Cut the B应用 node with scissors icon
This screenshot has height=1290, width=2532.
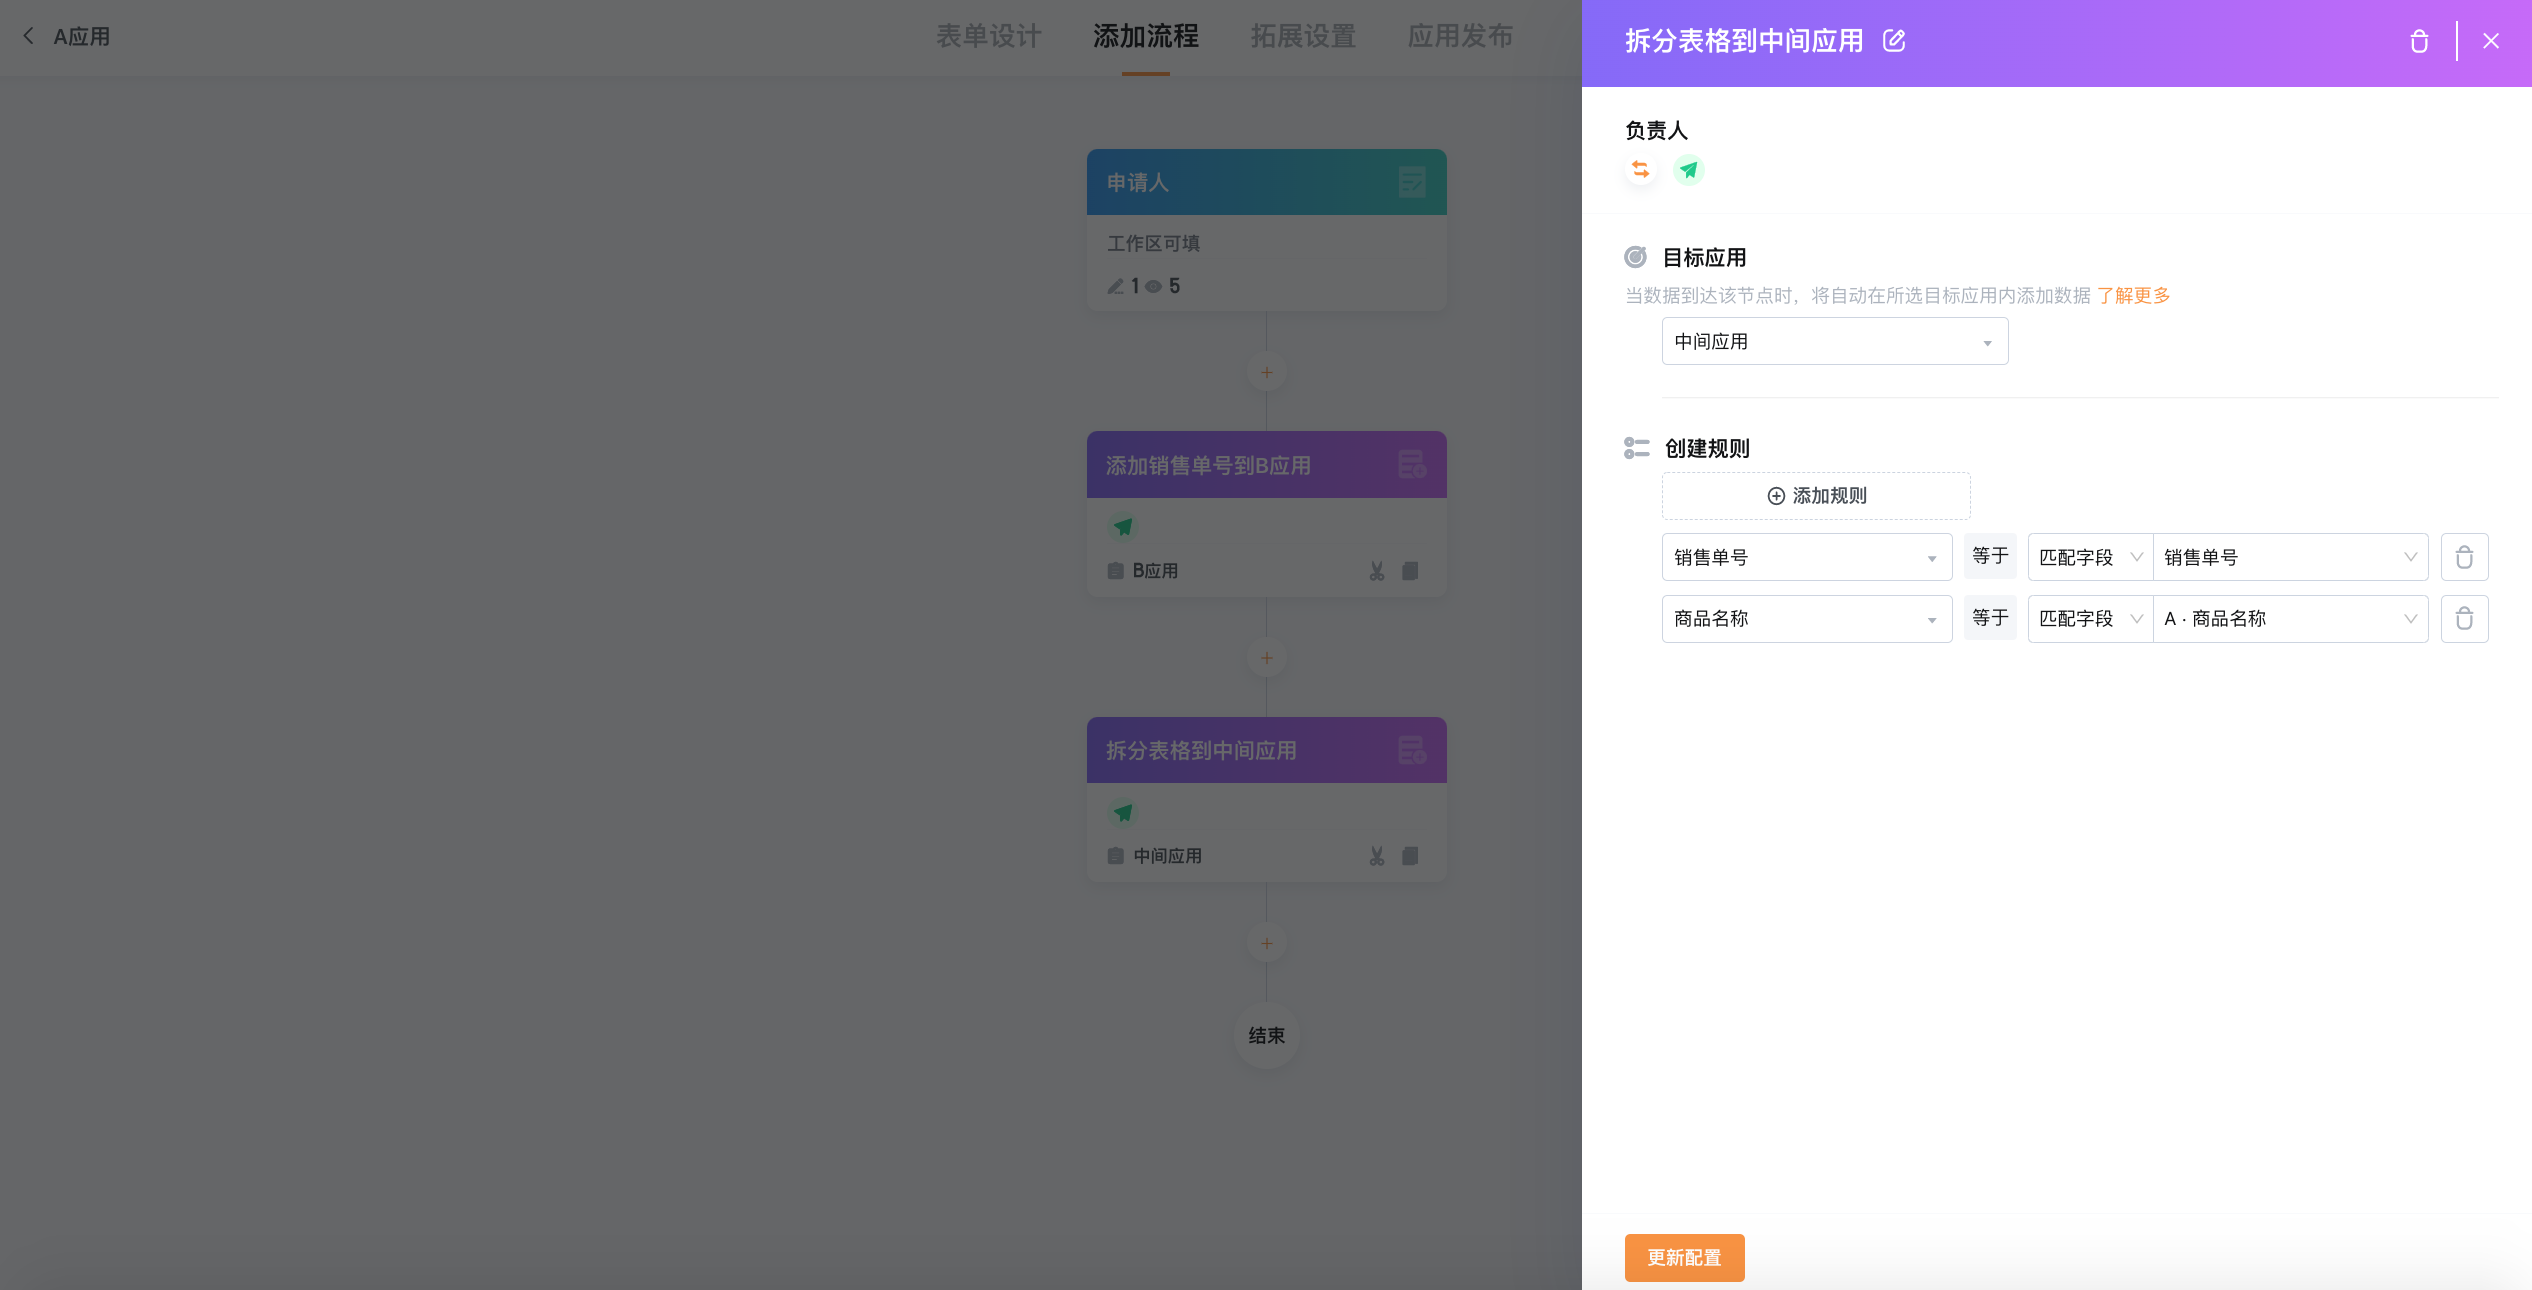(1377, 571)
